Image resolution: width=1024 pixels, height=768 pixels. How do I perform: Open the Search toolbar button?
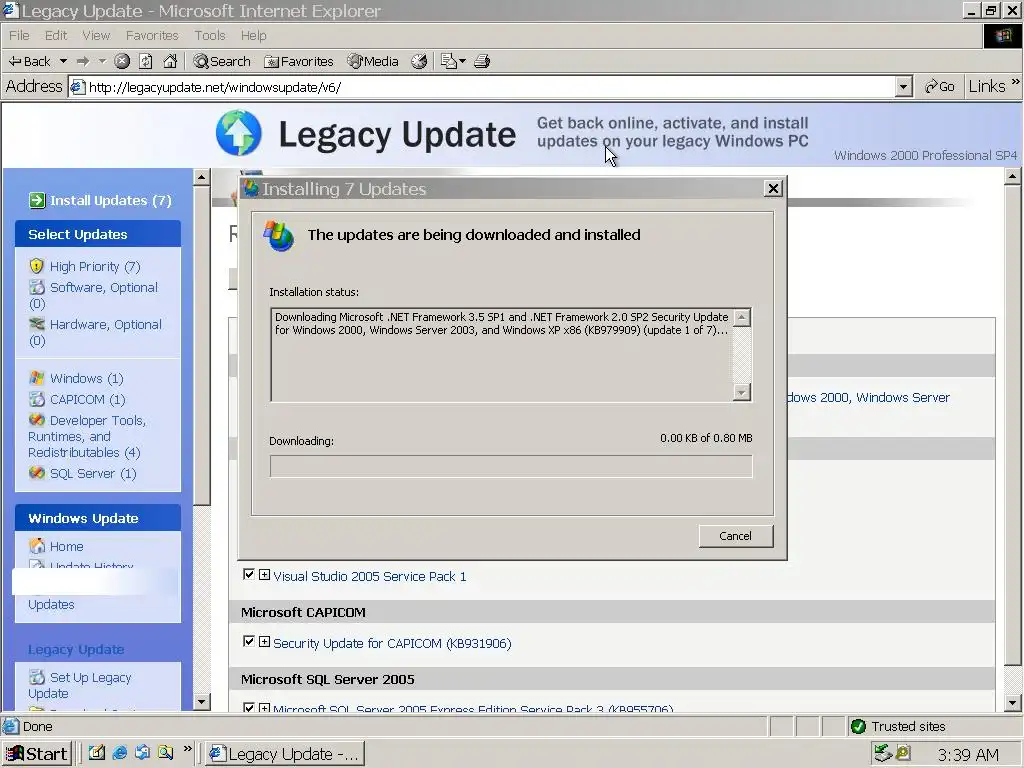click(x=222, y=61)
